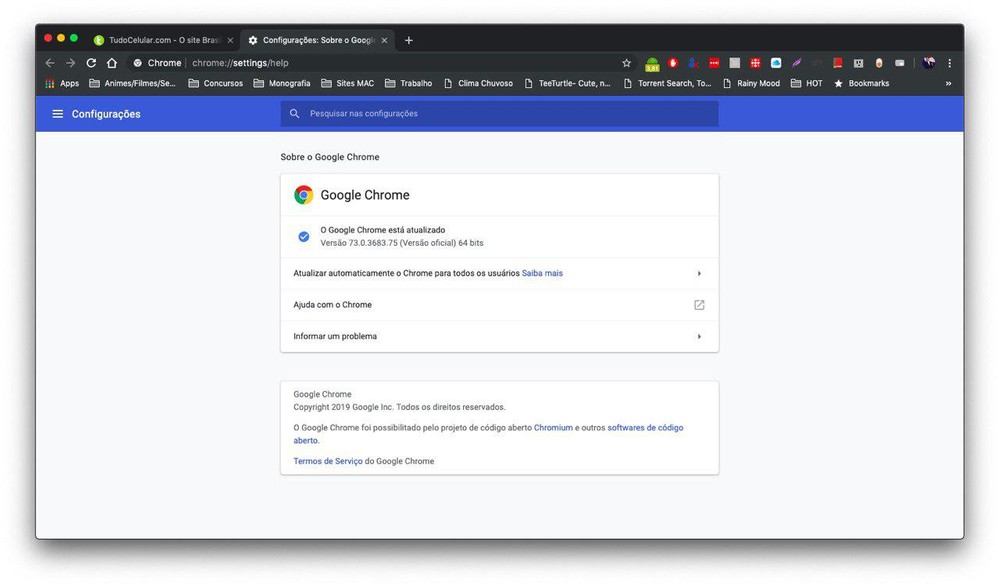Image resolution: width=1000 pixels, height=587 pixels.
Task: Open the green 3.81 badge extension
Action: point(652,63)
